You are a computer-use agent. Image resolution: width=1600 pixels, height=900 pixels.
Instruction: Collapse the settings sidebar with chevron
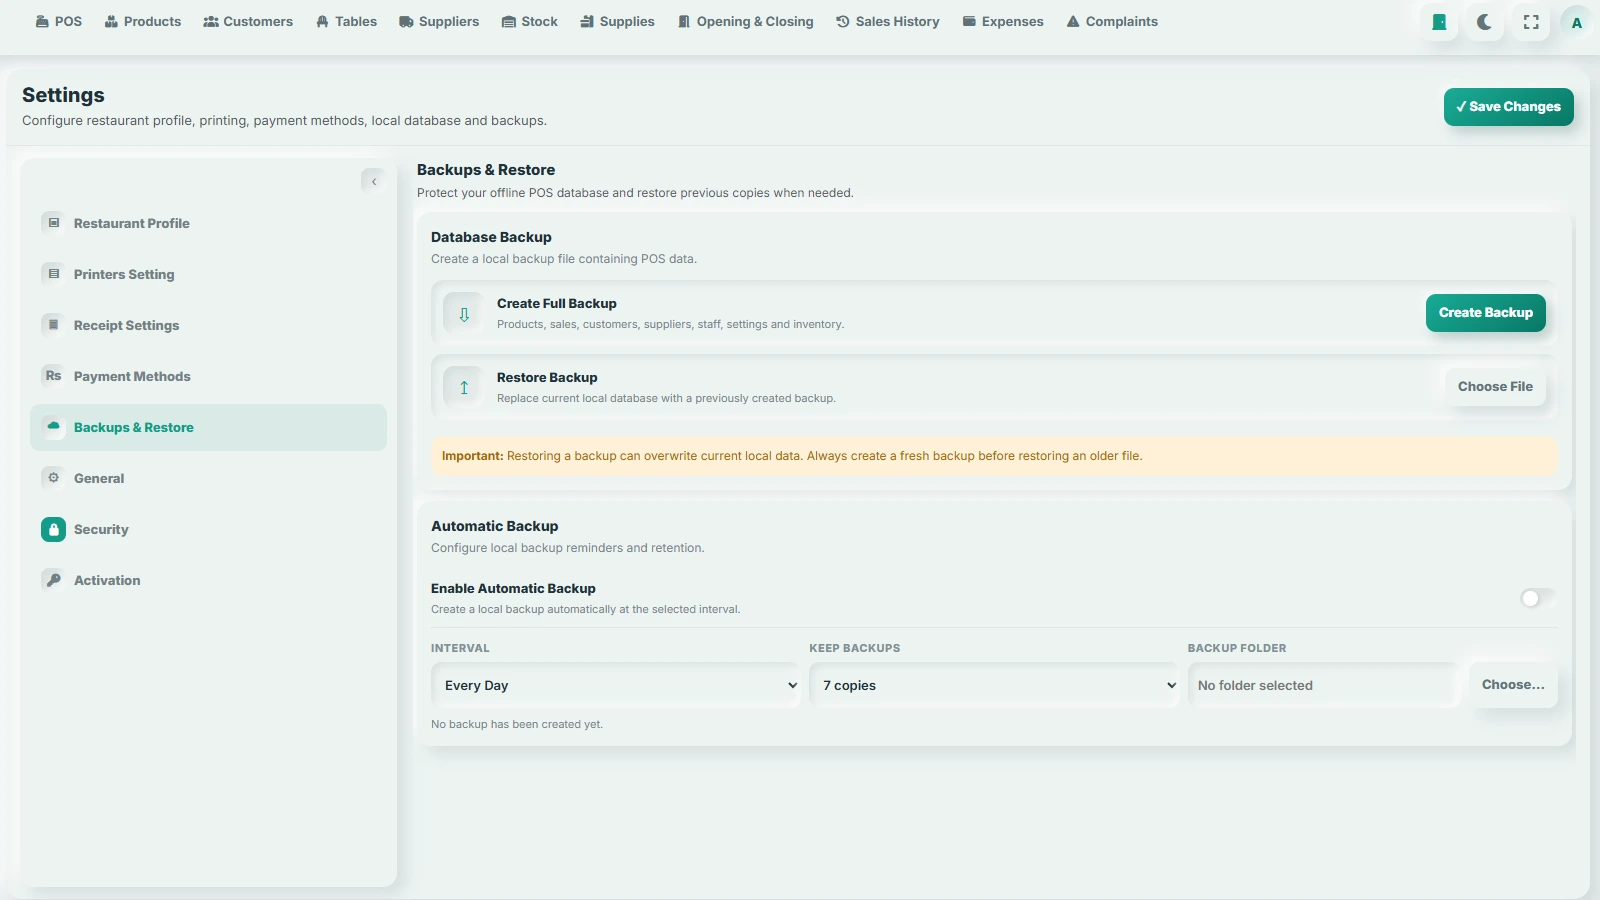[x=373, y=181]
